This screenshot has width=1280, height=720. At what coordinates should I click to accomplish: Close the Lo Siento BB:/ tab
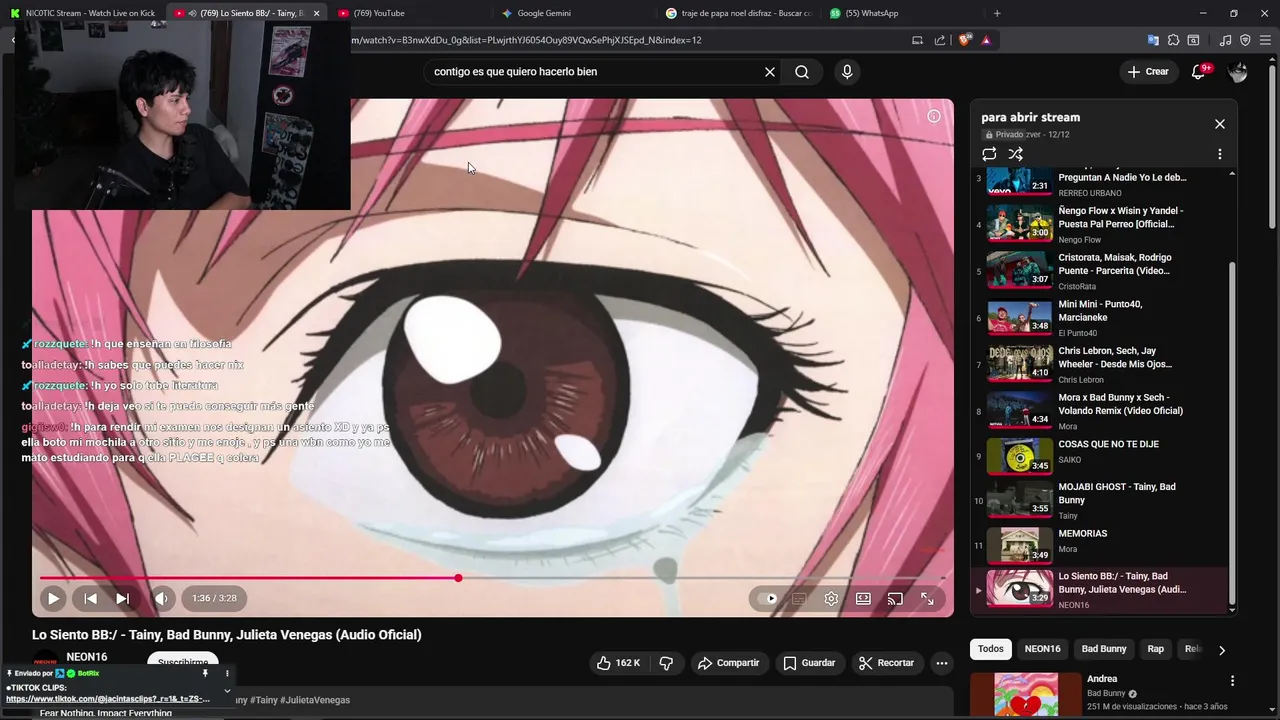316,13
